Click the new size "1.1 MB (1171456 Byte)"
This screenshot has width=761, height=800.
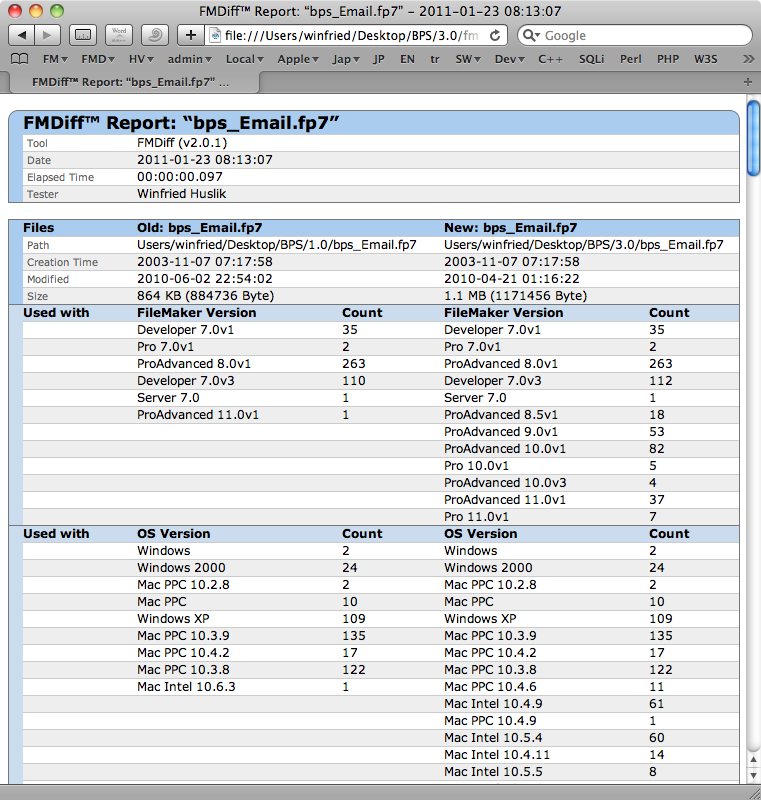[x=516, y=296]
